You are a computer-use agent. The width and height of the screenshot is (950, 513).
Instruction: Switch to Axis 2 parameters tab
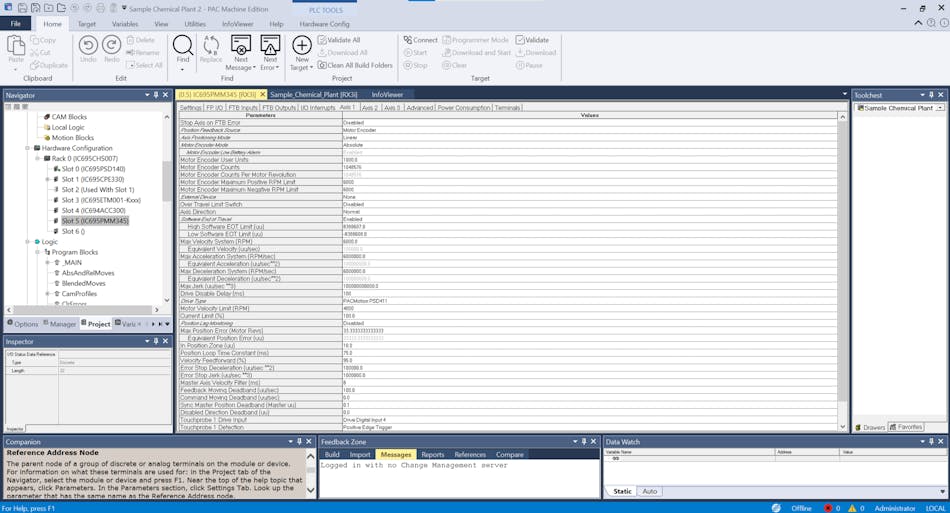[x=370, y=107]
